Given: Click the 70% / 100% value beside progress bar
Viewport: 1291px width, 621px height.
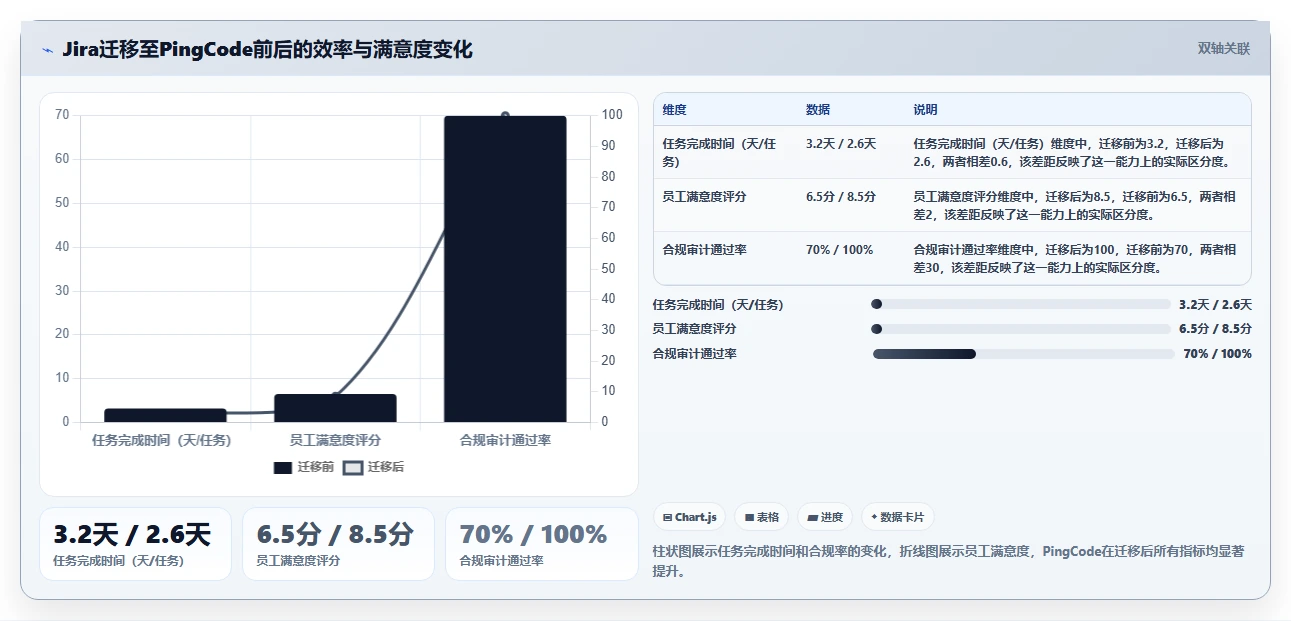Looking at the screenshot, I should 1217,354.
